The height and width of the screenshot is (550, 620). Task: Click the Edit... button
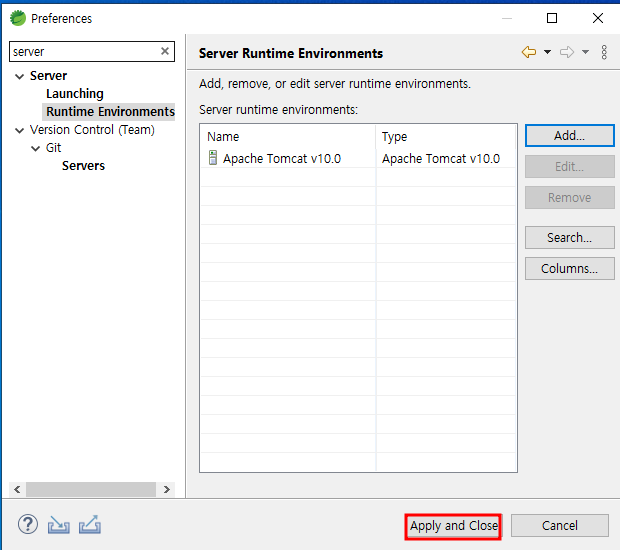coord(570,166)
